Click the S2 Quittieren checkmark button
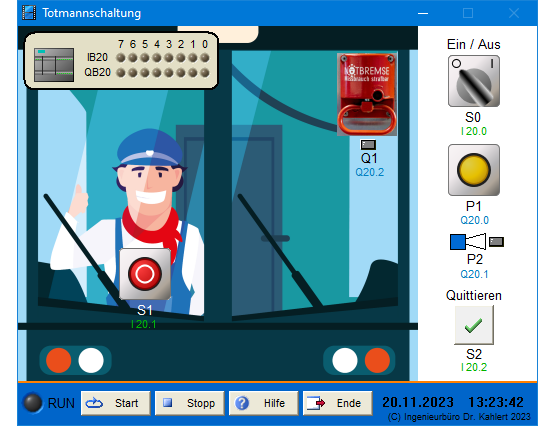Image resolution: width=554 pixels, height=426 pixels. pos(473,325)
